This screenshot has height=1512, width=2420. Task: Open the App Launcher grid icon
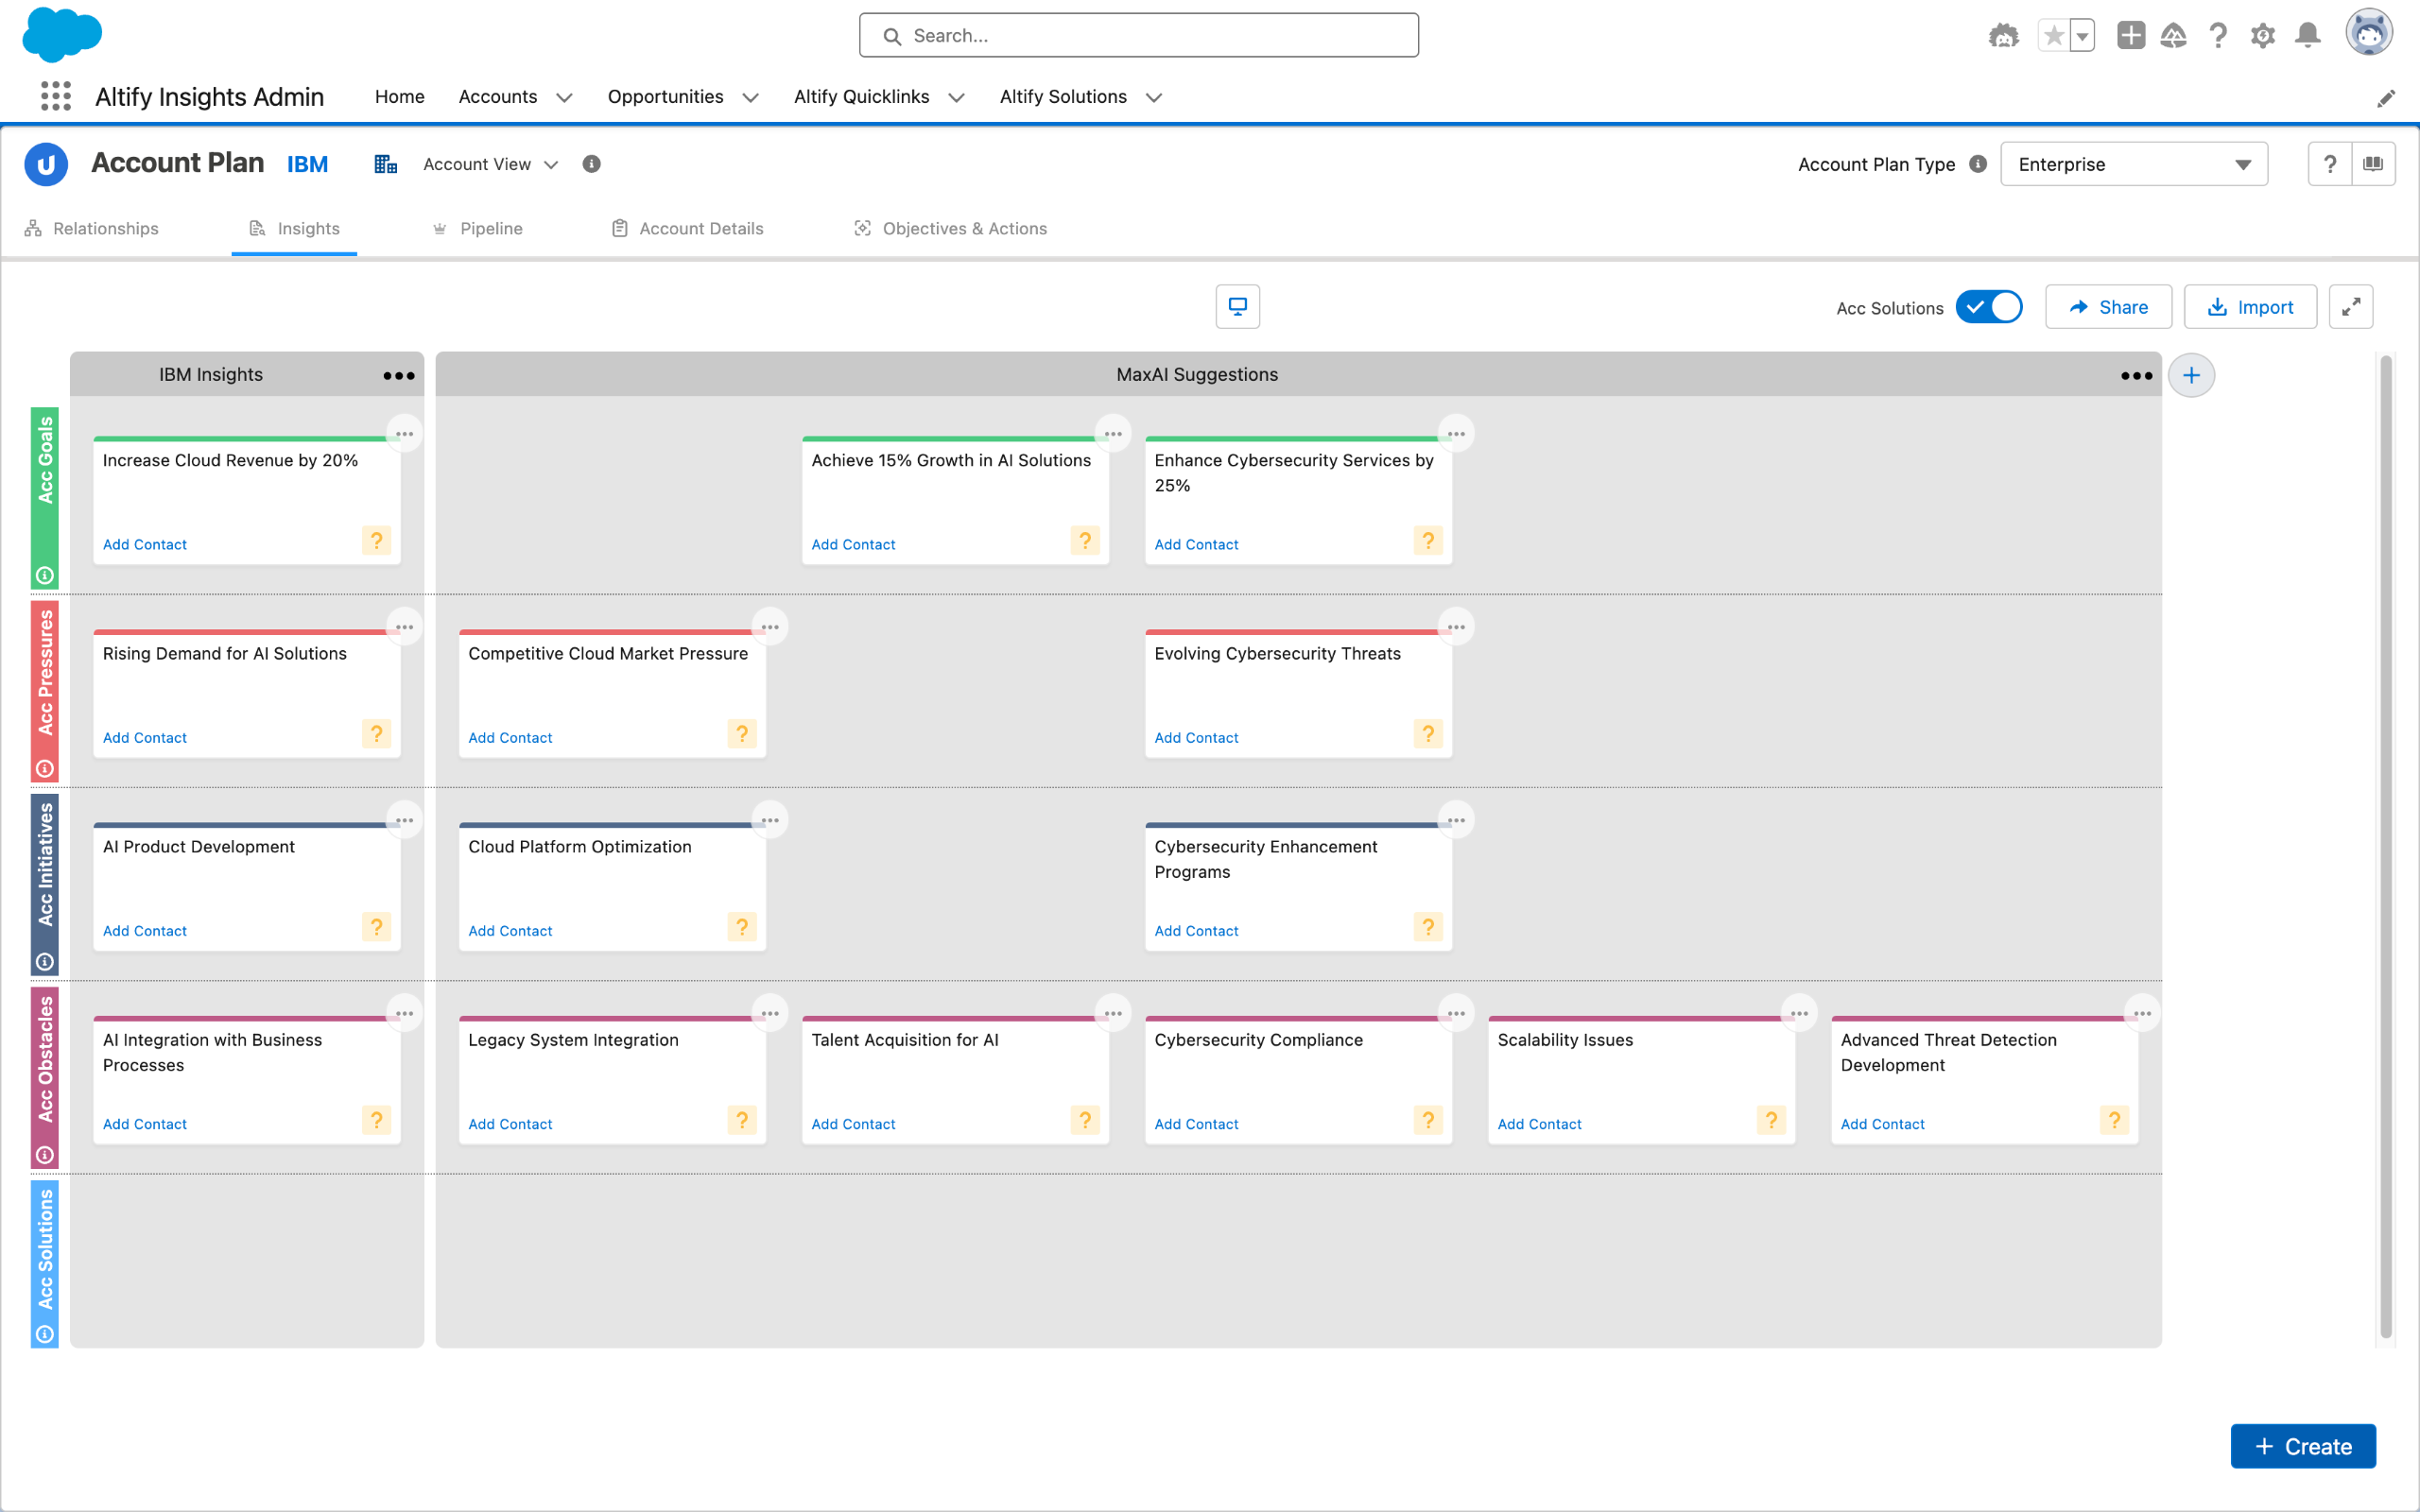[x=56, y=96]
